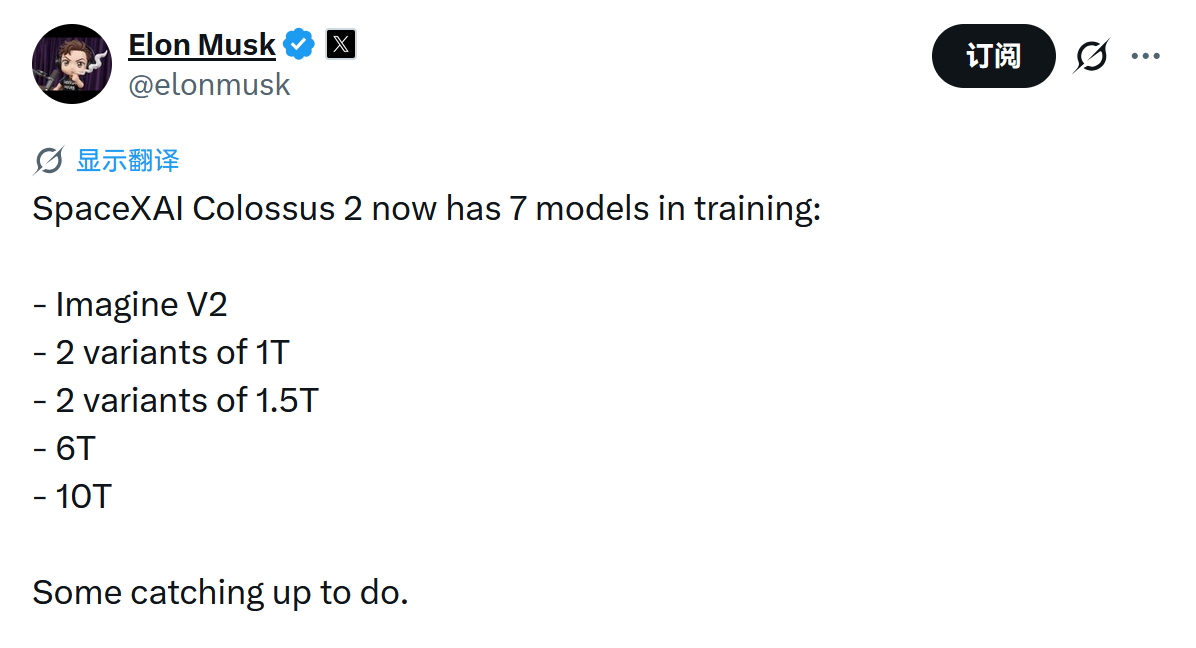Click the Elon Musk display name

point(201,45)
